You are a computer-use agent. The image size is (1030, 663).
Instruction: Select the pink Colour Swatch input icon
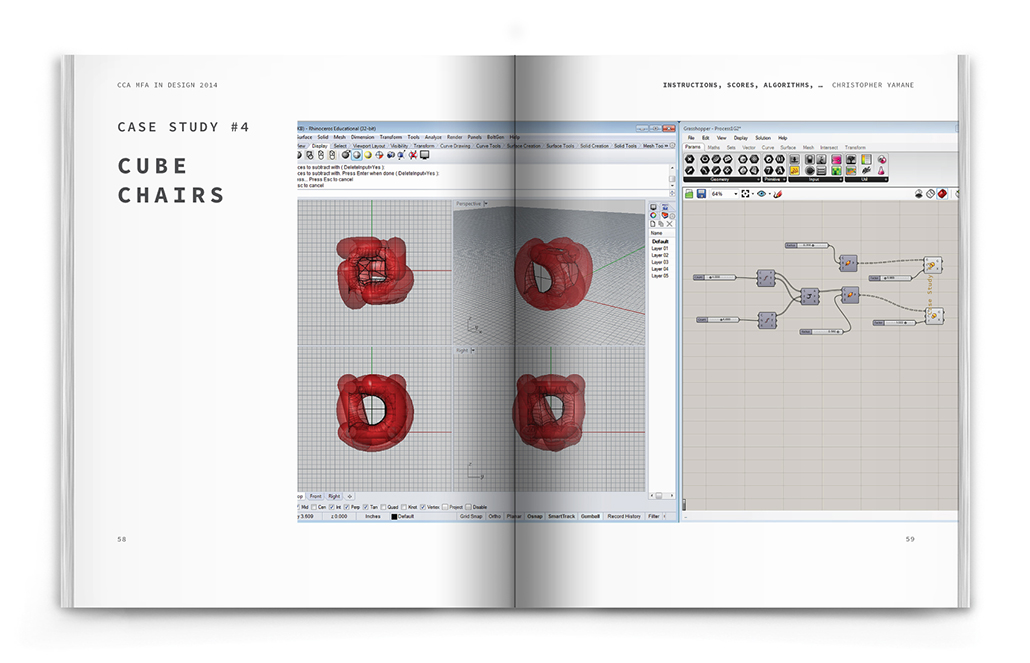click(836, 160)
